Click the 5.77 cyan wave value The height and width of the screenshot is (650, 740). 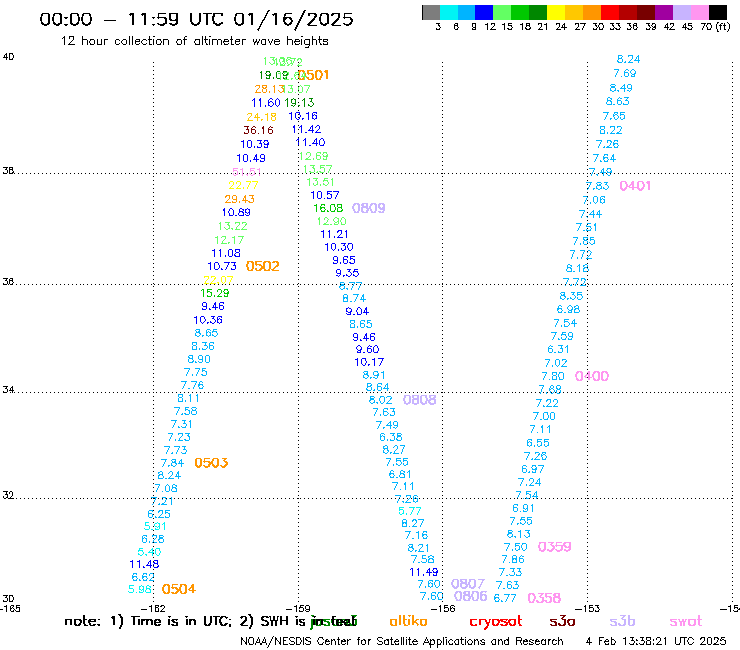[410, 511]
